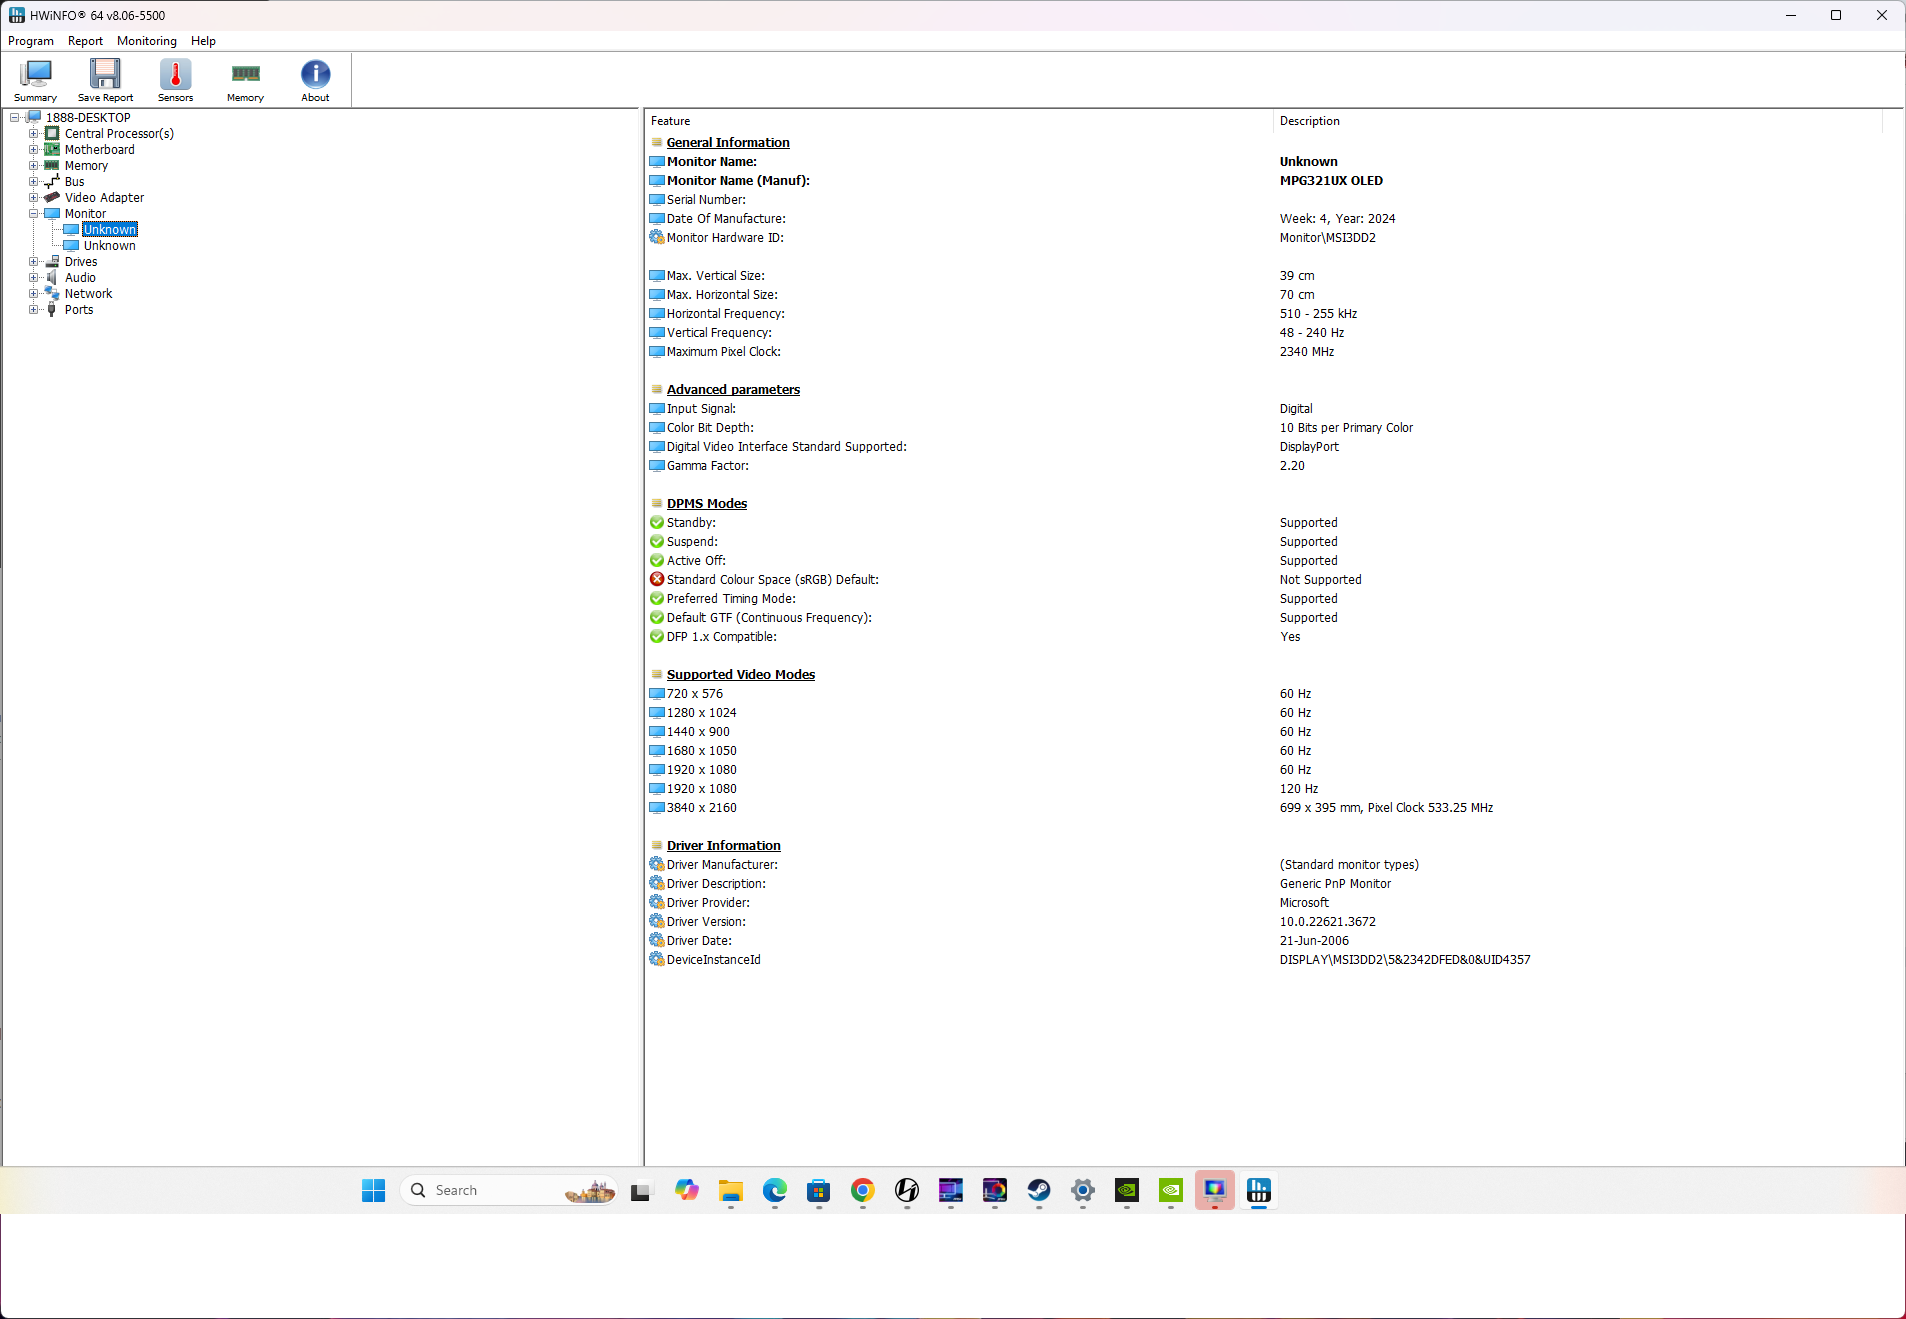The image size is (1906, 1319).
Task: Open the Program menu
Action: tap(31, 41)
